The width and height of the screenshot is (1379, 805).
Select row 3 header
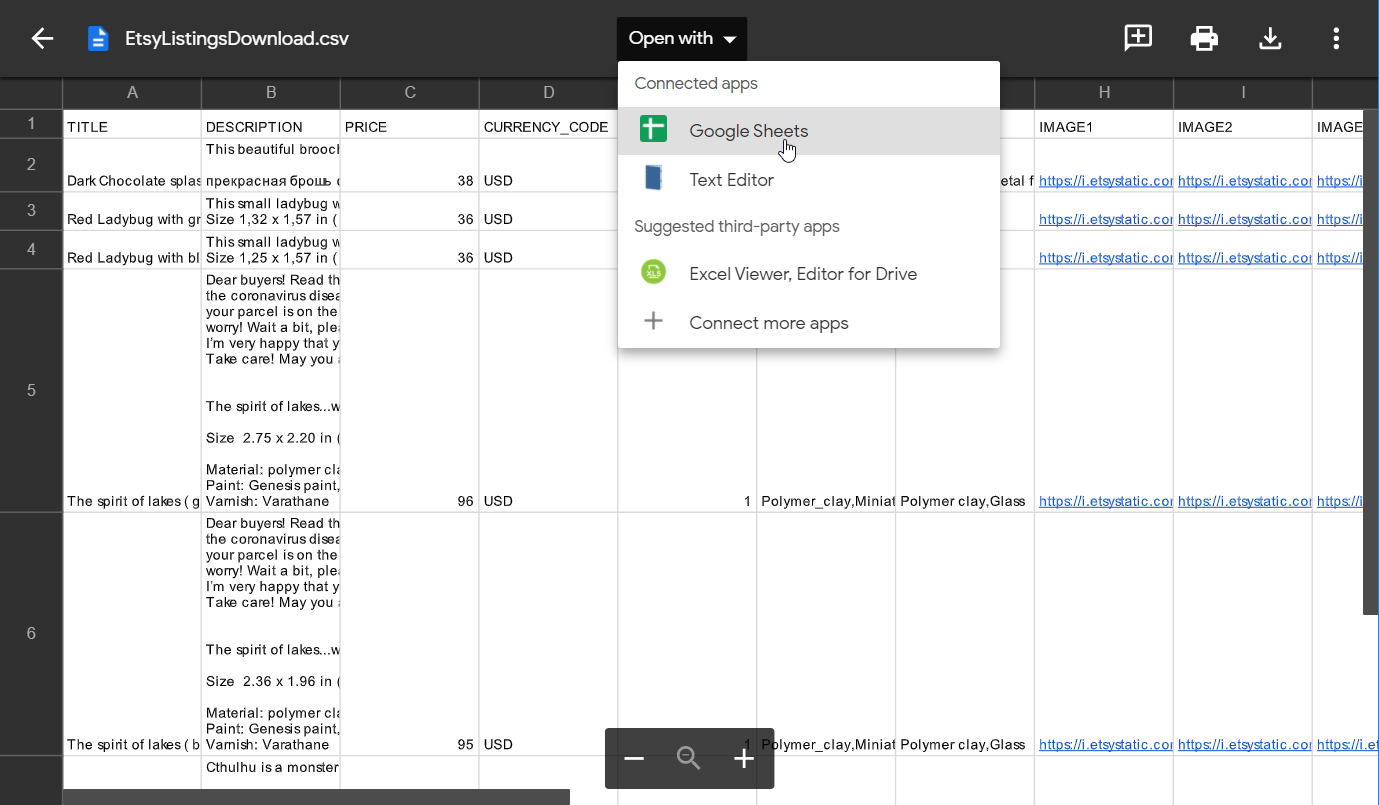point(31,211)
